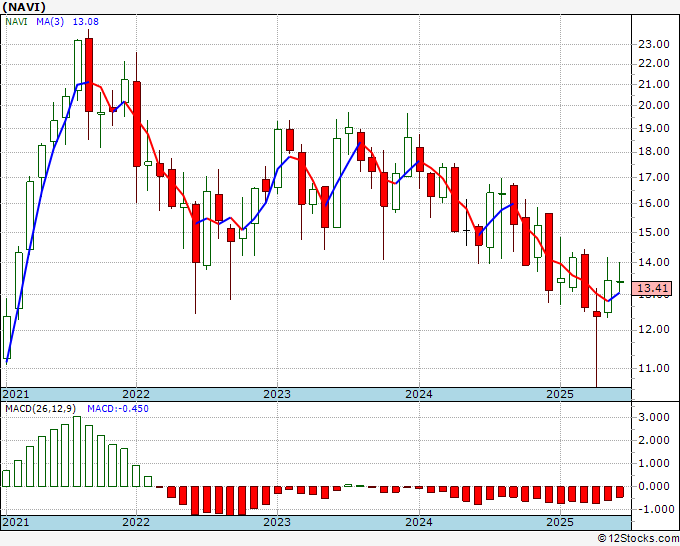Click the 17.00 price axis label
Viewport: 680px width, 546px height.
(x=654, y=177)
